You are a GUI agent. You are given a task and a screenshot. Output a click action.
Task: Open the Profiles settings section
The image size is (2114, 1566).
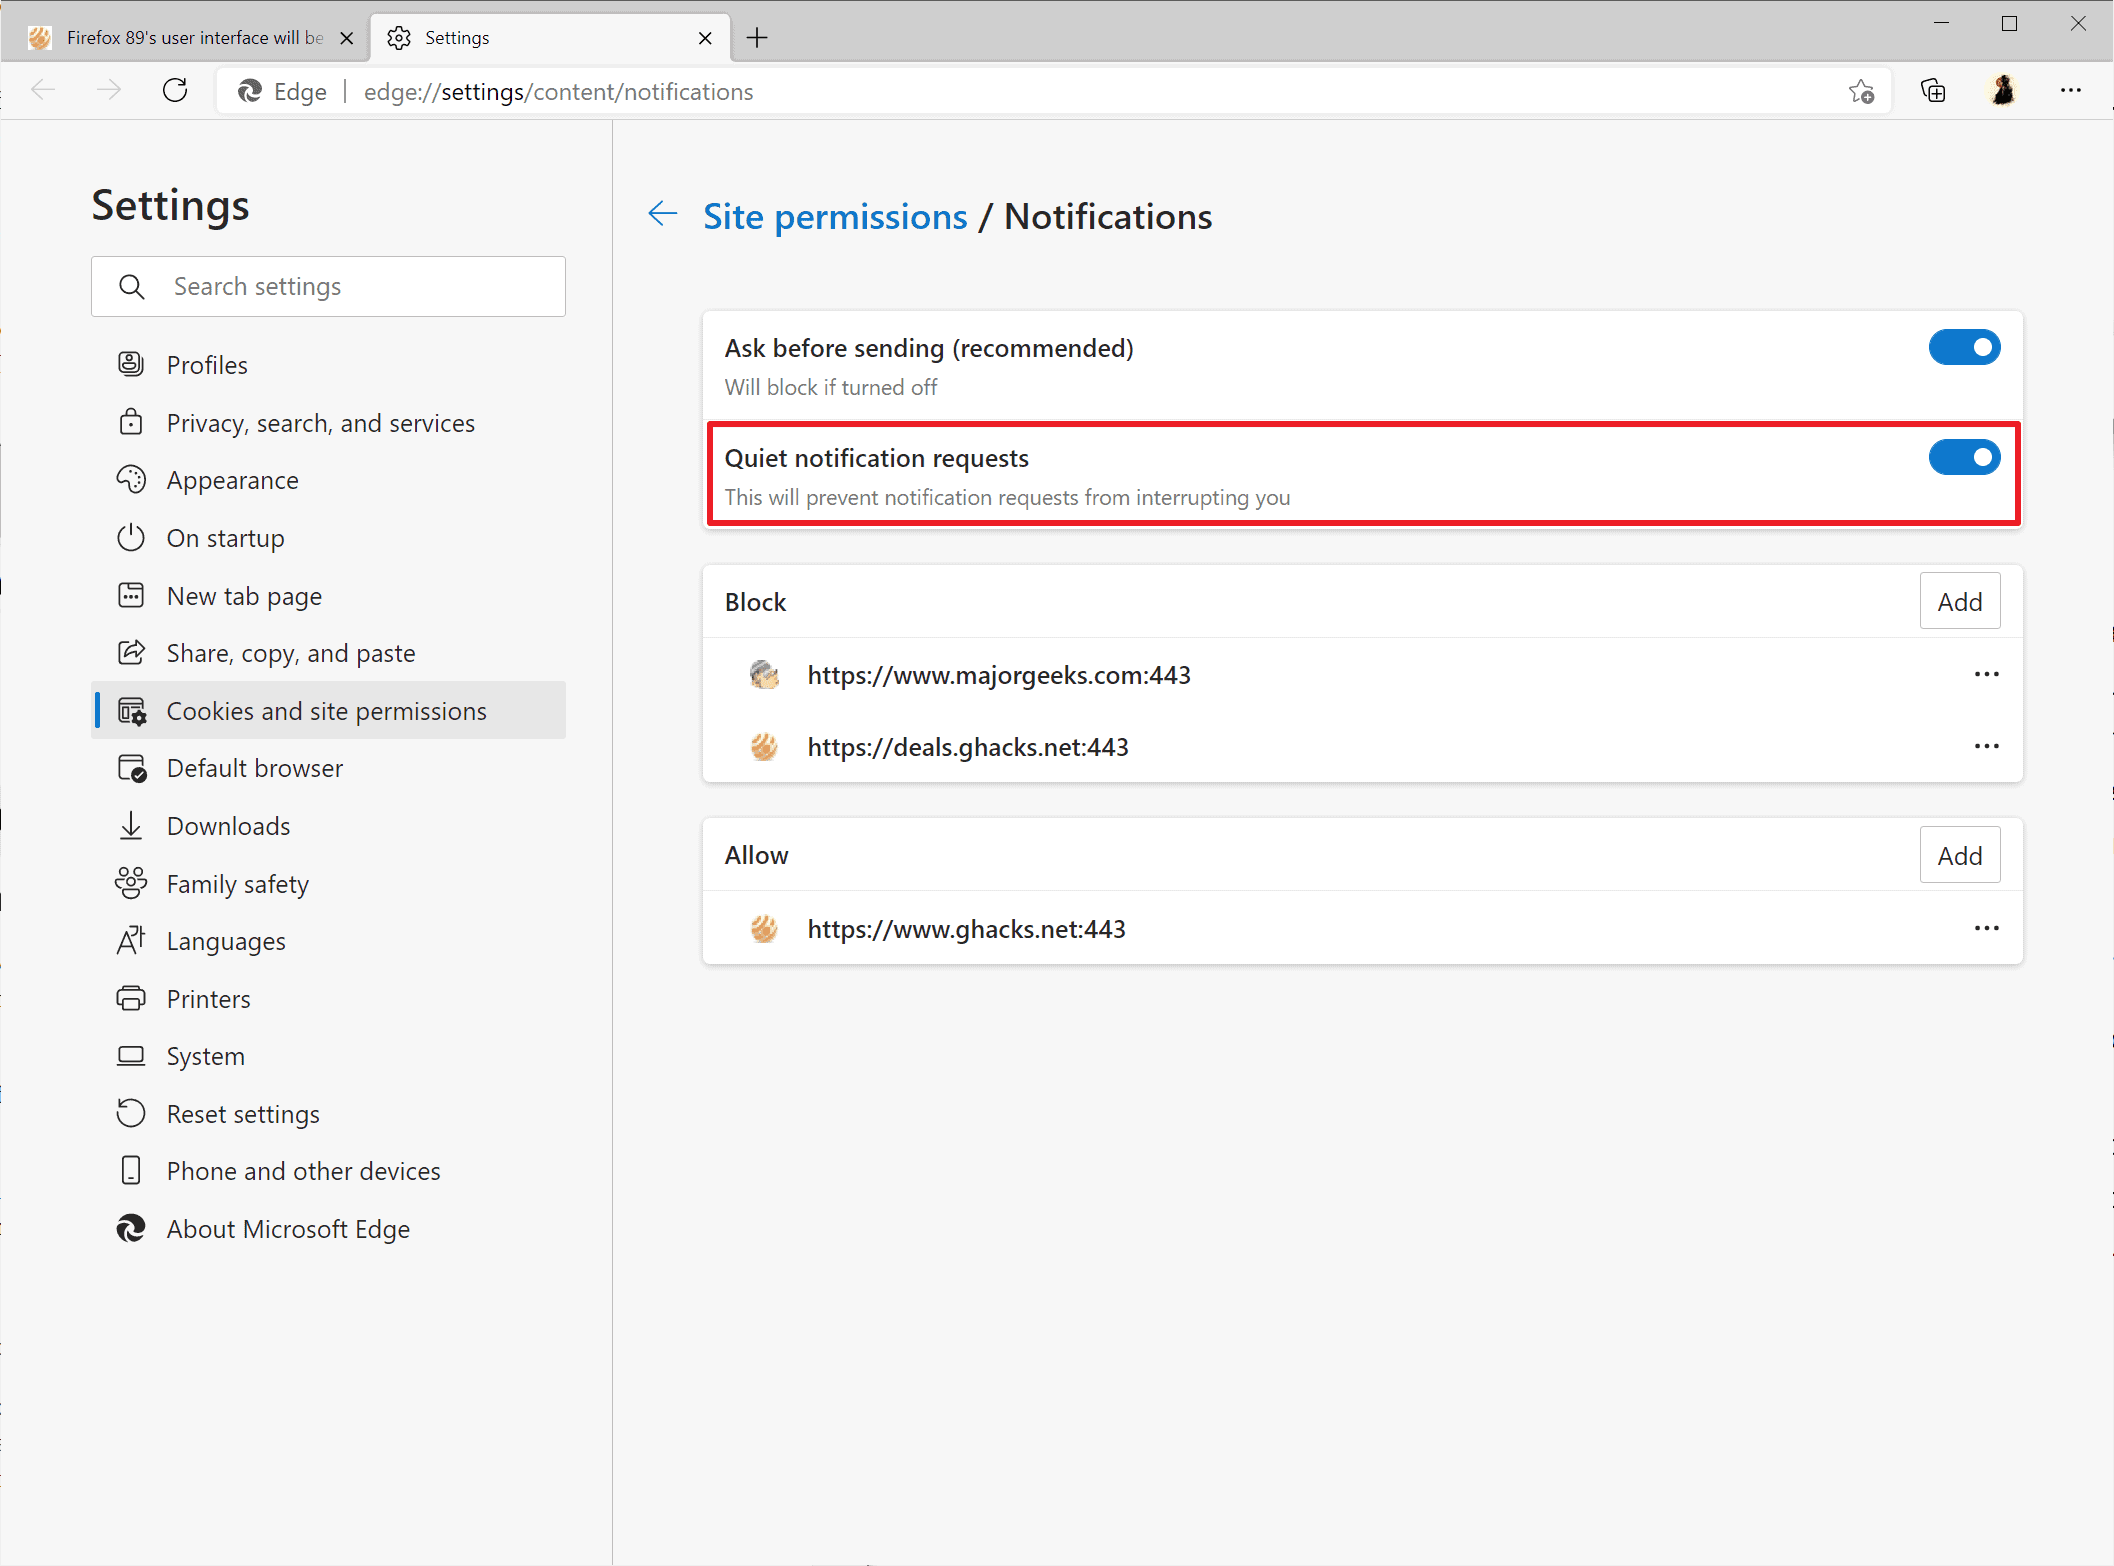click(x=131, y=364)
